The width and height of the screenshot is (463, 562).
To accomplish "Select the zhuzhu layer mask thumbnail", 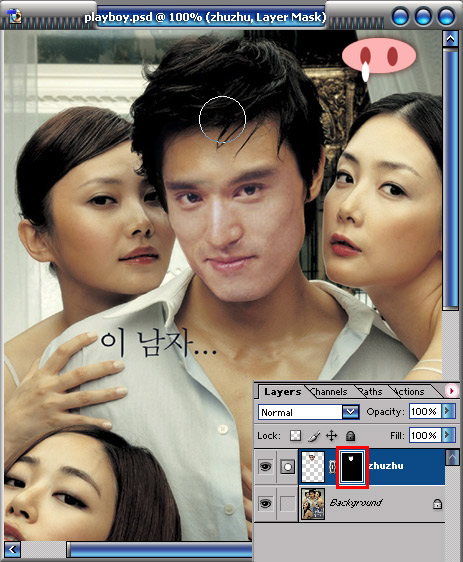I will [x=352, y=466].
